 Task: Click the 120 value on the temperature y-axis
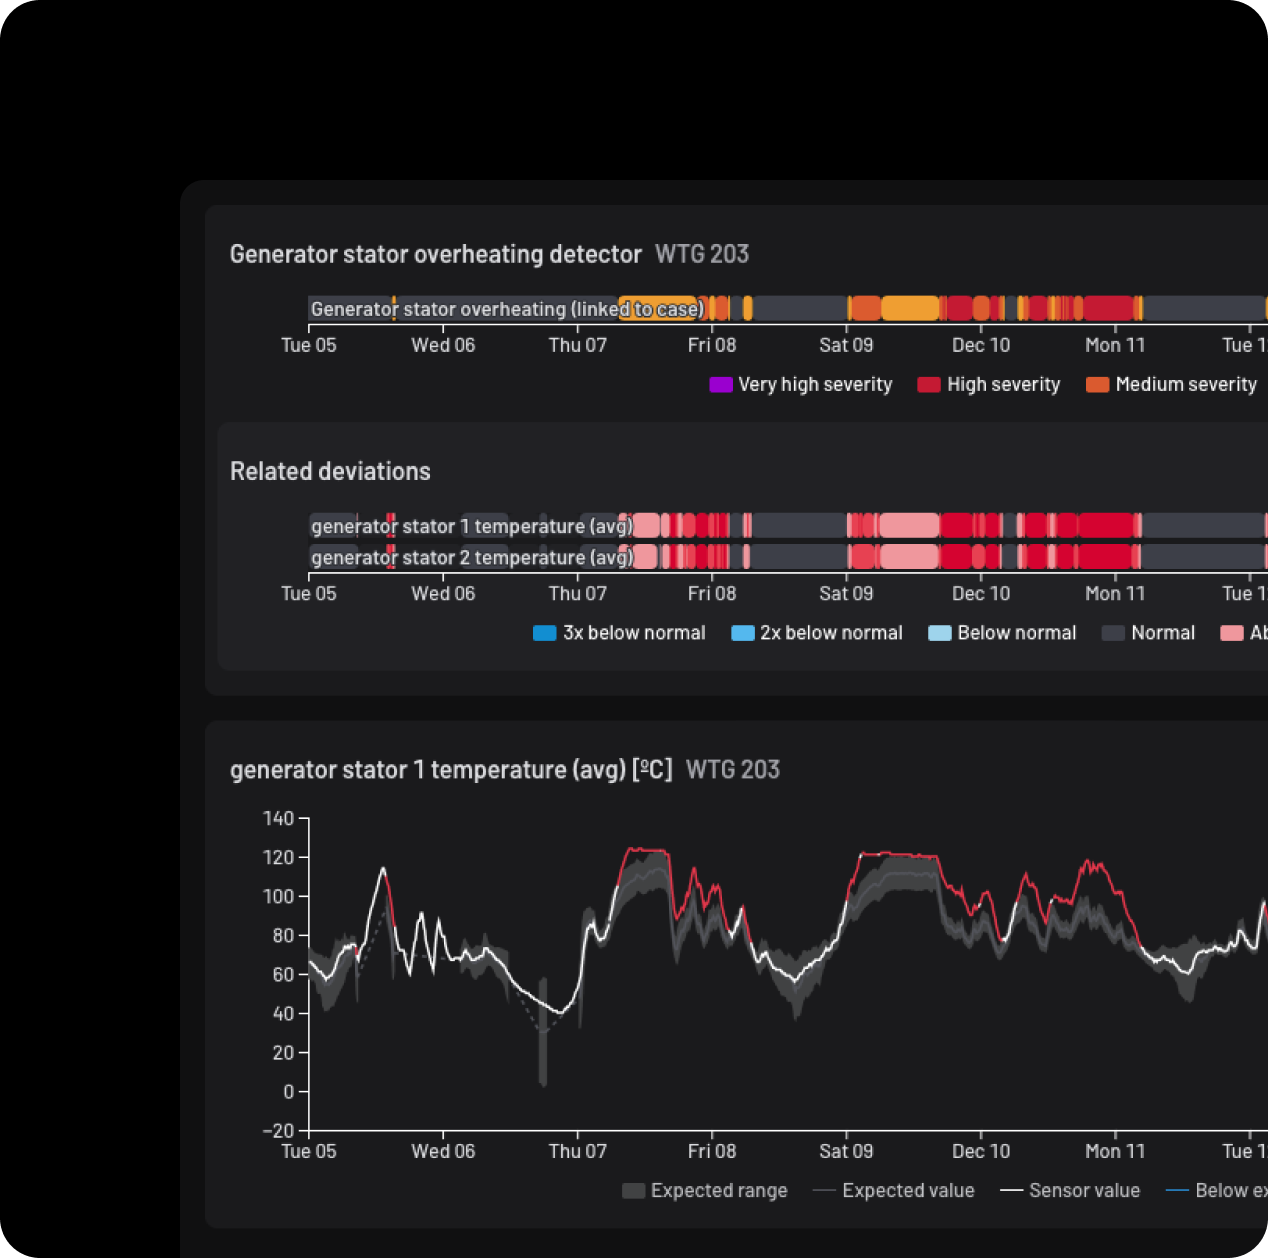pos(279,858)
